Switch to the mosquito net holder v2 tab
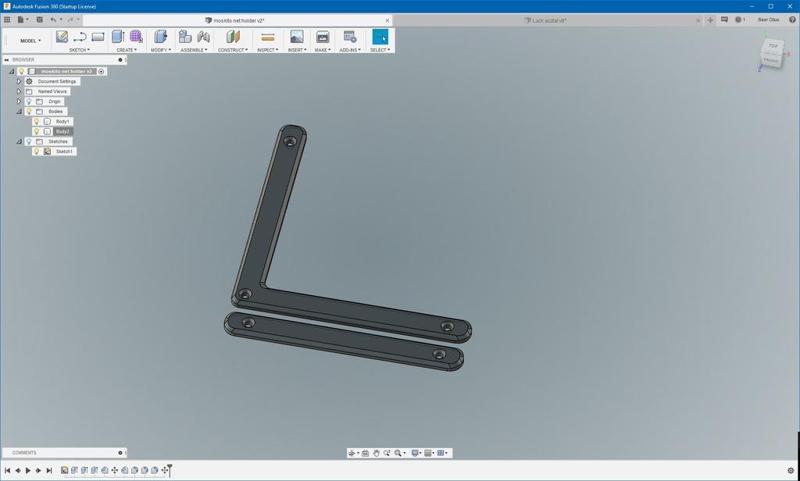The height and width of the screenshot is (481, 800). [234, 20]
